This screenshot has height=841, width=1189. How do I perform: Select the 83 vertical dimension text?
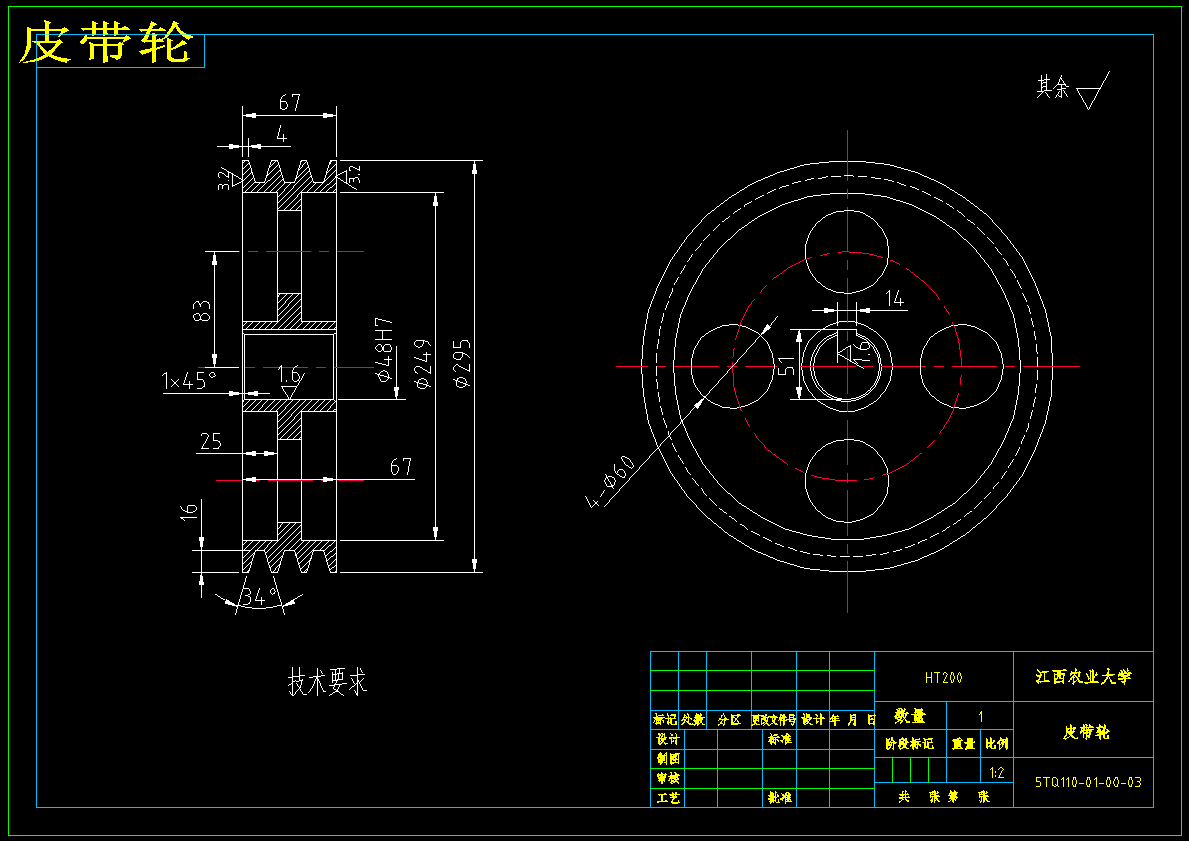click(x=202, y=311)
